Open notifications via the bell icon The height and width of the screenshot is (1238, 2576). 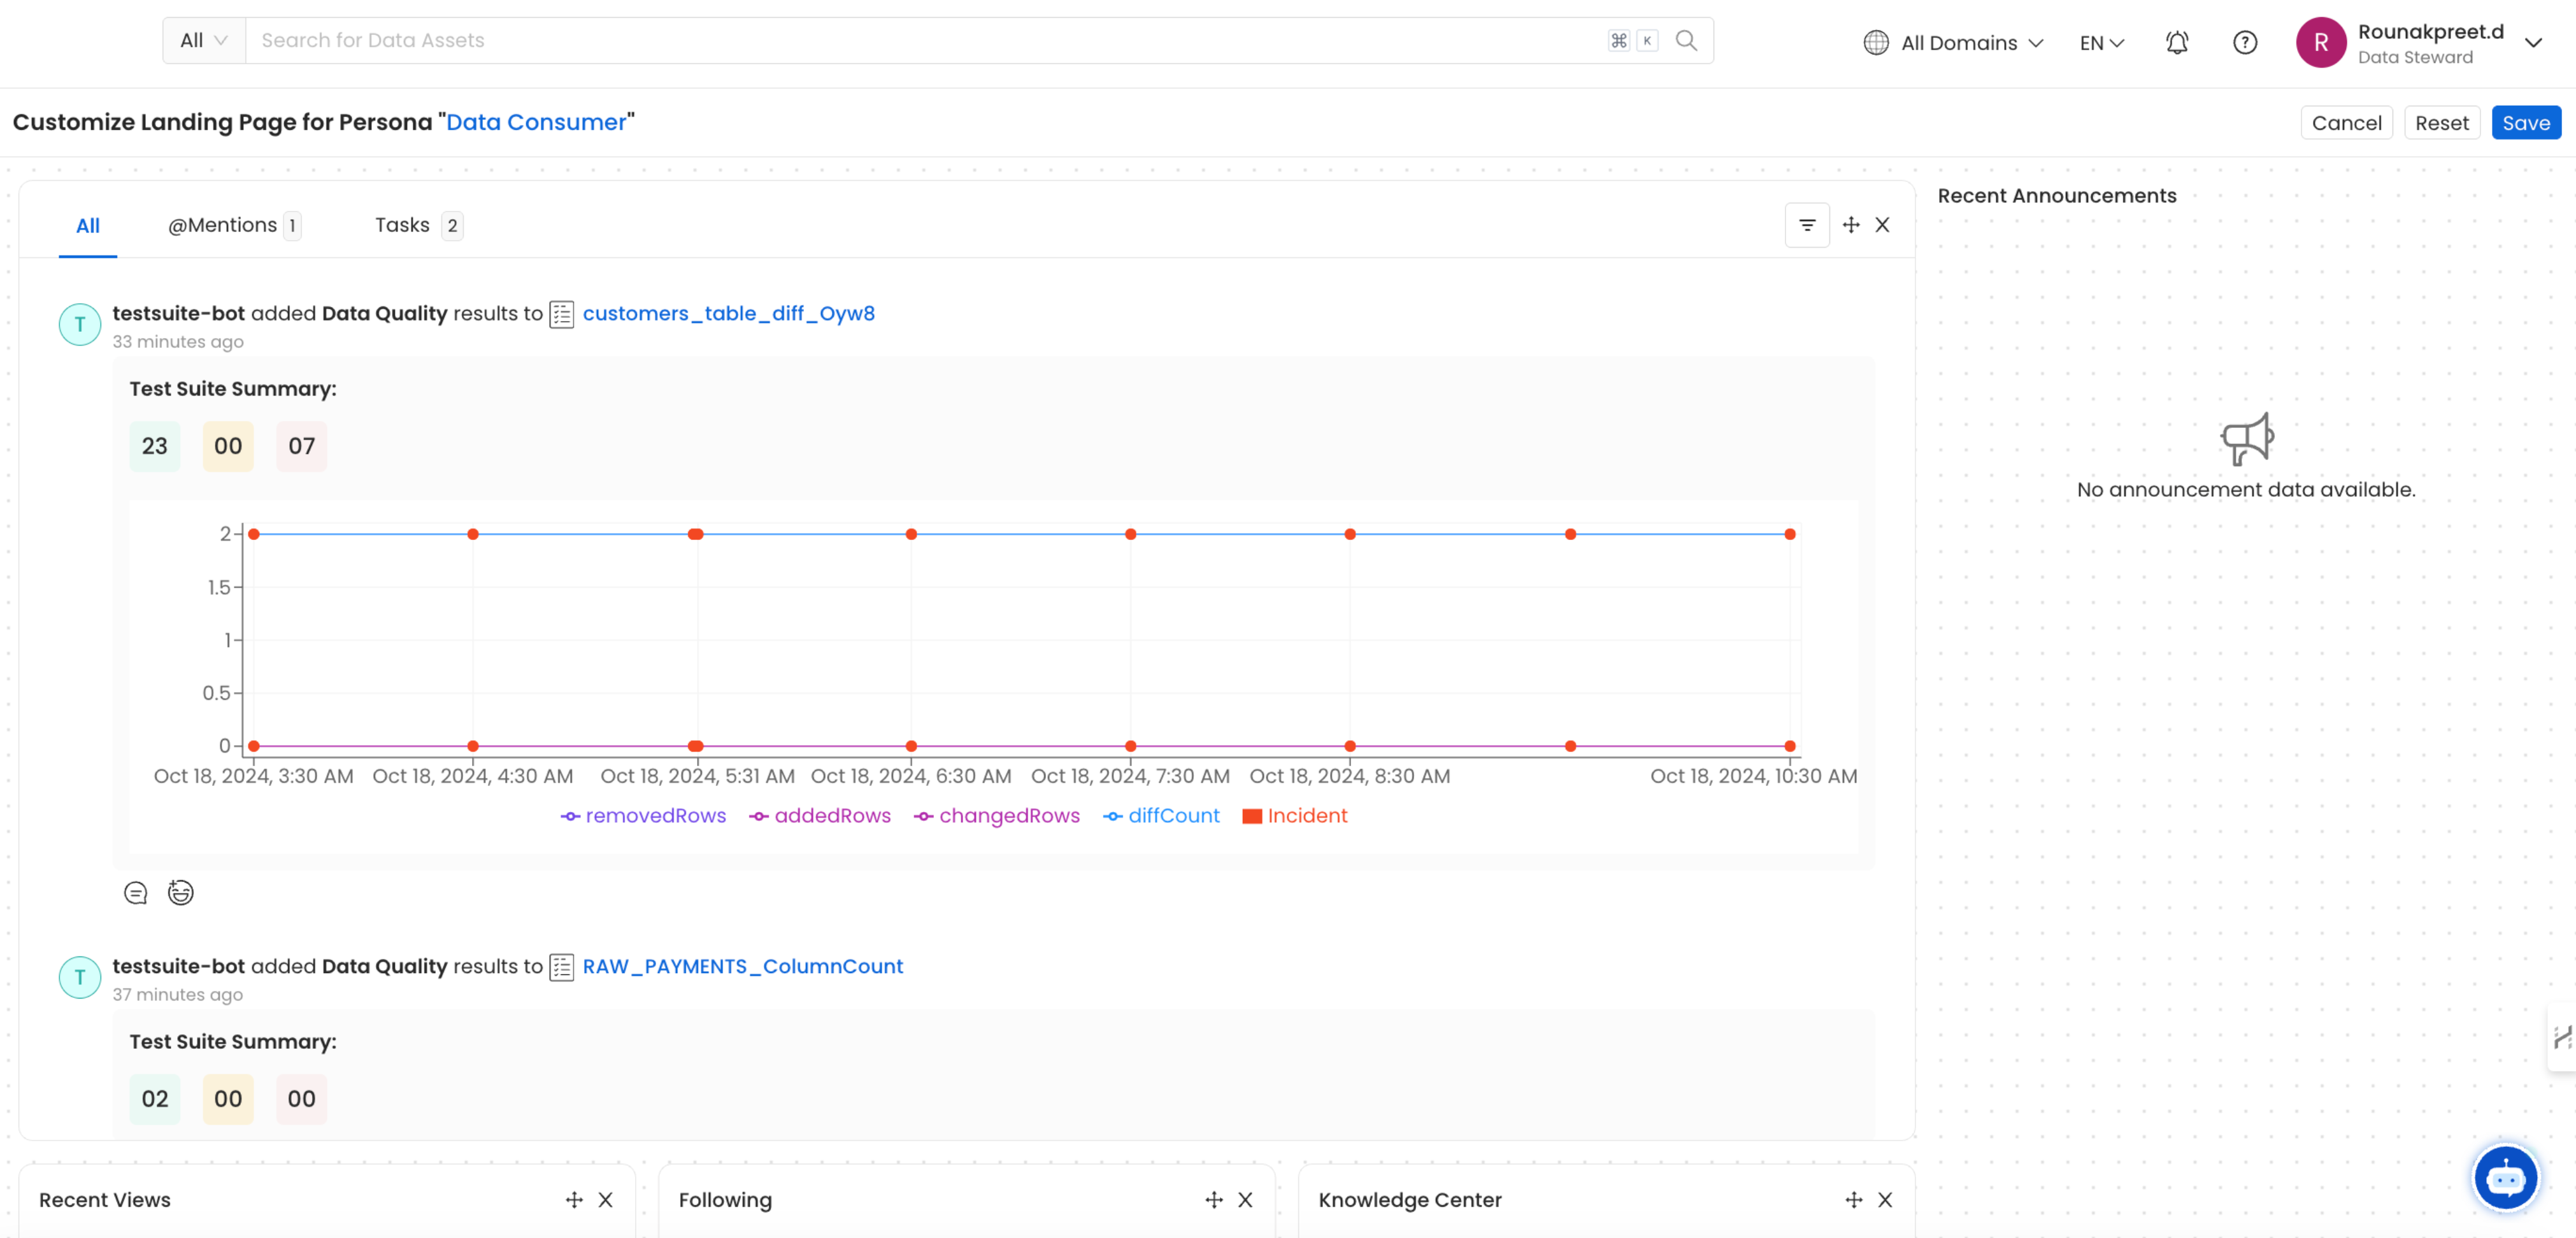tap(2176, 42)
